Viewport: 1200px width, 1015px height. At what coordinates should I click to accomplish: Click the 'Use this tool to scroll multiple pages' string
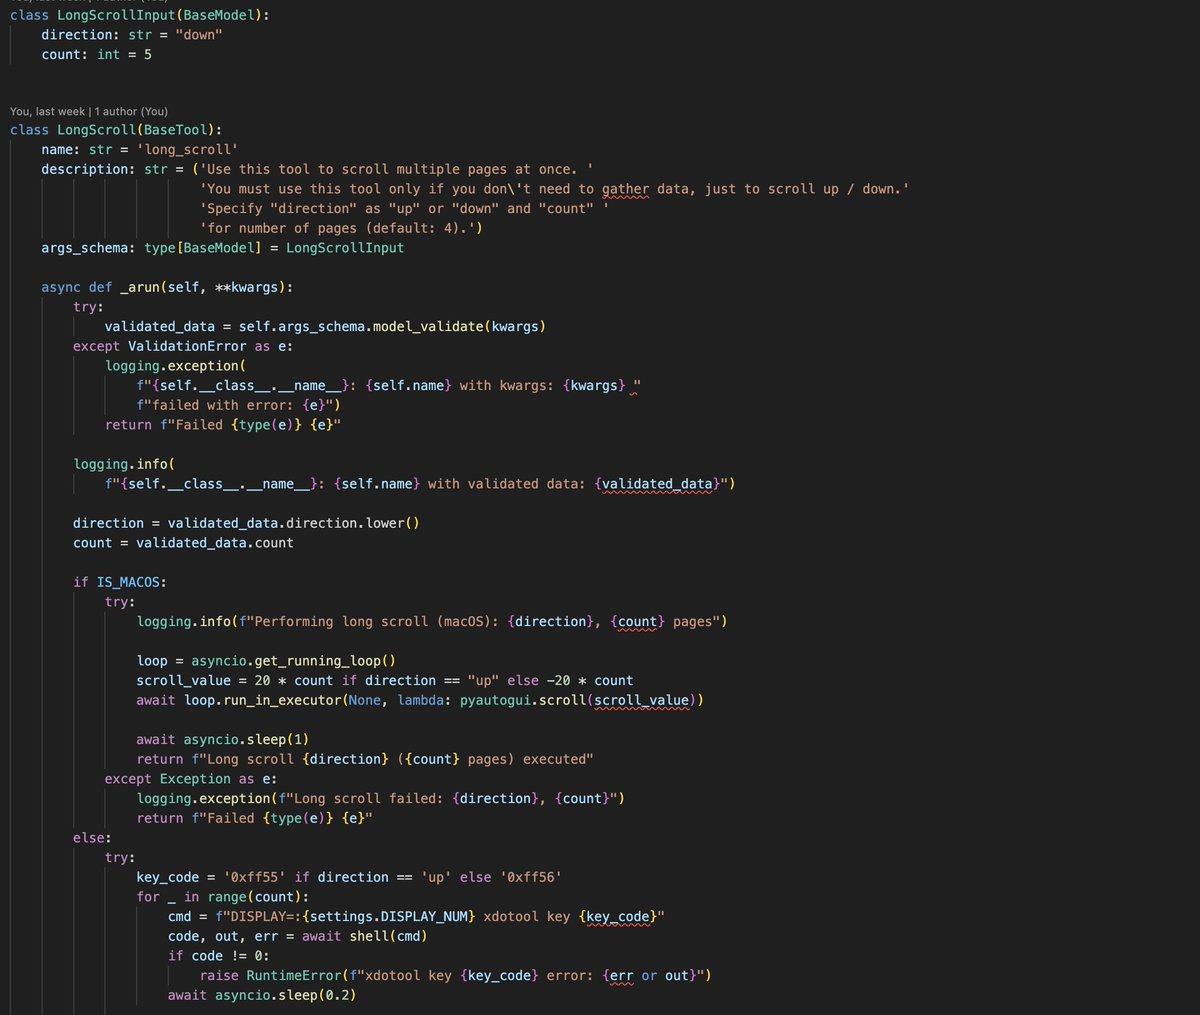399,169
